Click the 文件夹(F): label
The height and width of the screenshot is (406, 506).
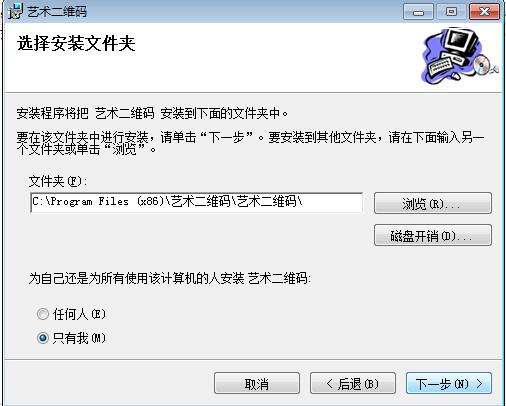pyautogui.click(x=58, y=181)
